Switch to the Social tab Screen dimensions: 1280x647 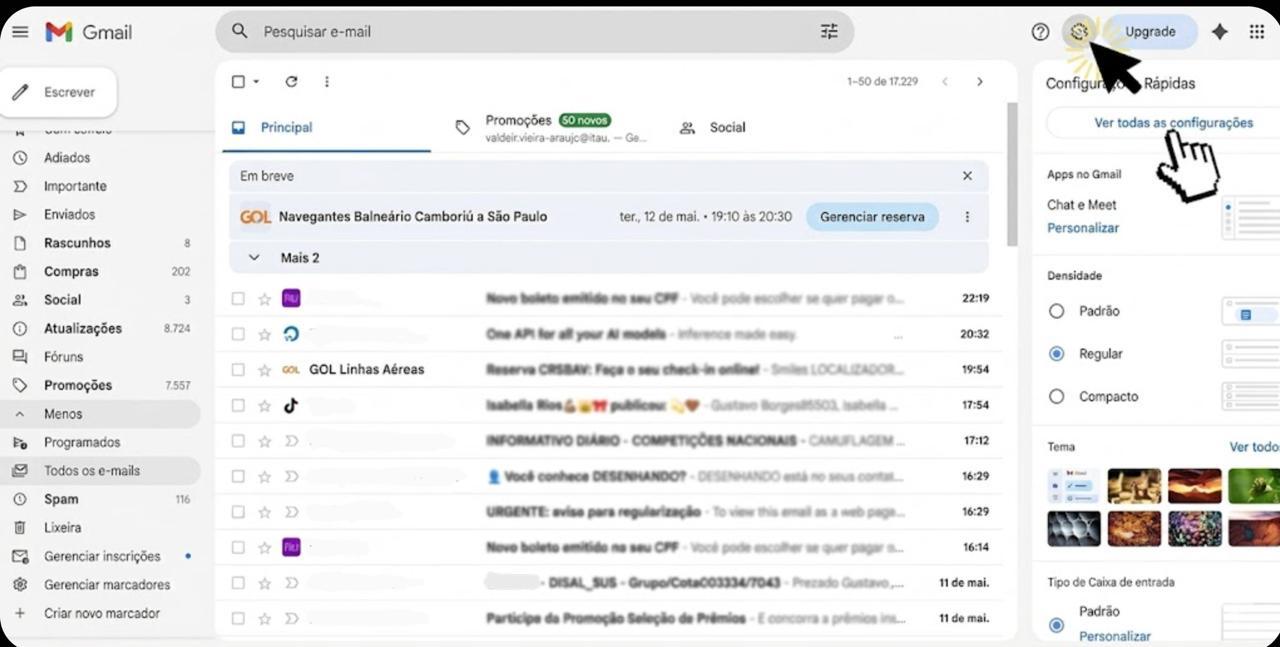tap(712, 128)
